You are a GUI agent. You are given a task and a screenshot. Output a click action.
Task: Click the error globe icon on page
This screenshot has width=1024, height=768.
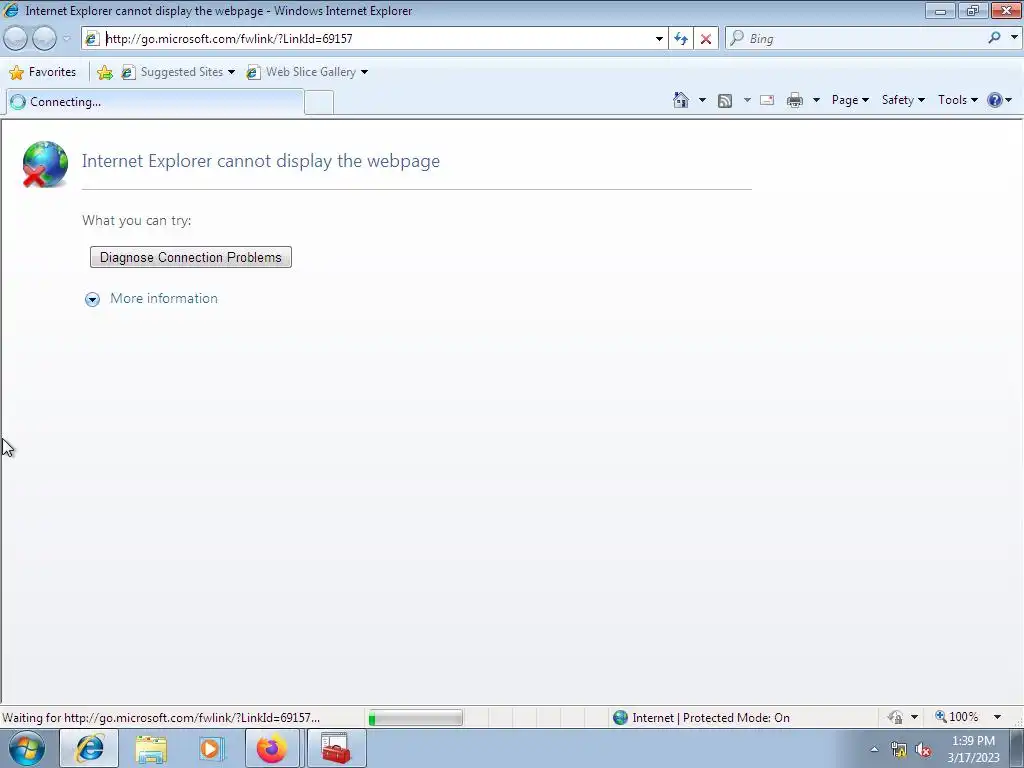(44, 164)
